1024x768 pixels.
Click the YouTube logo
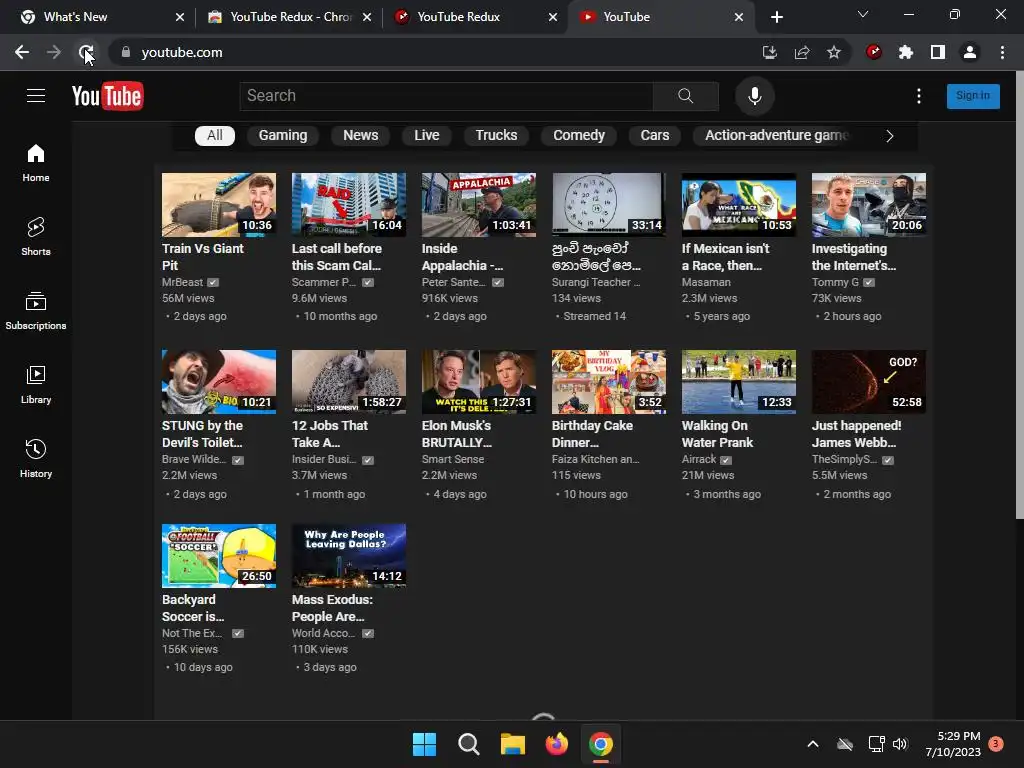pos(108,97)
